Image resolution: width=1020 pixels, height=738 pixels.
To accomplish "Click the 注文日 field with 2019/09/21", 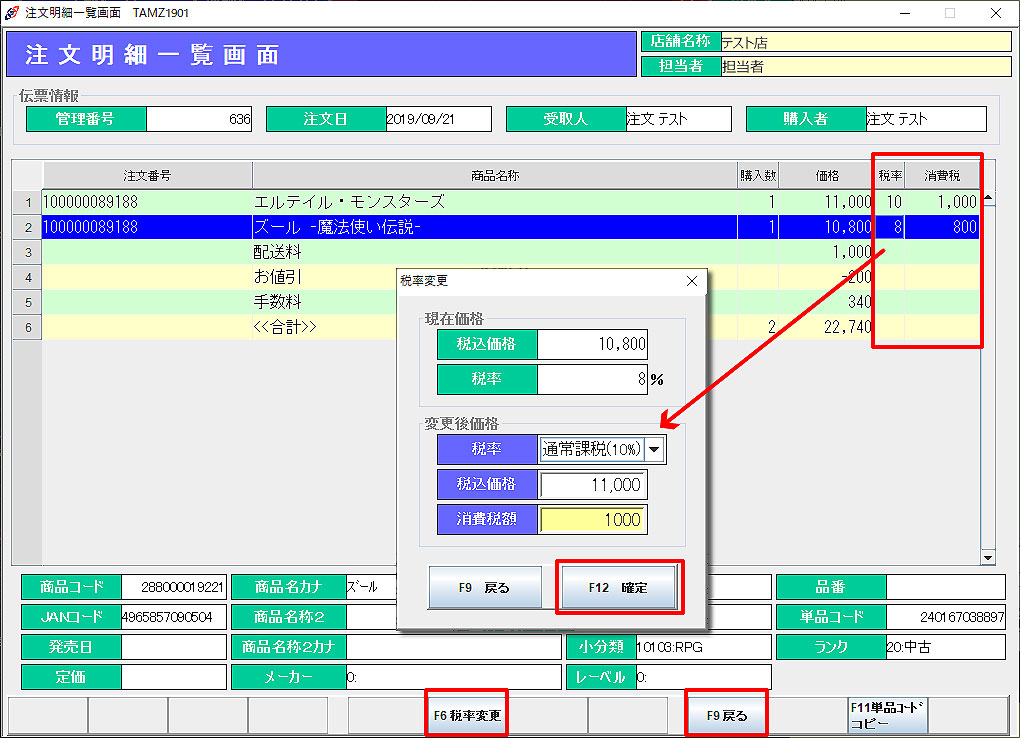I will 438,119.
